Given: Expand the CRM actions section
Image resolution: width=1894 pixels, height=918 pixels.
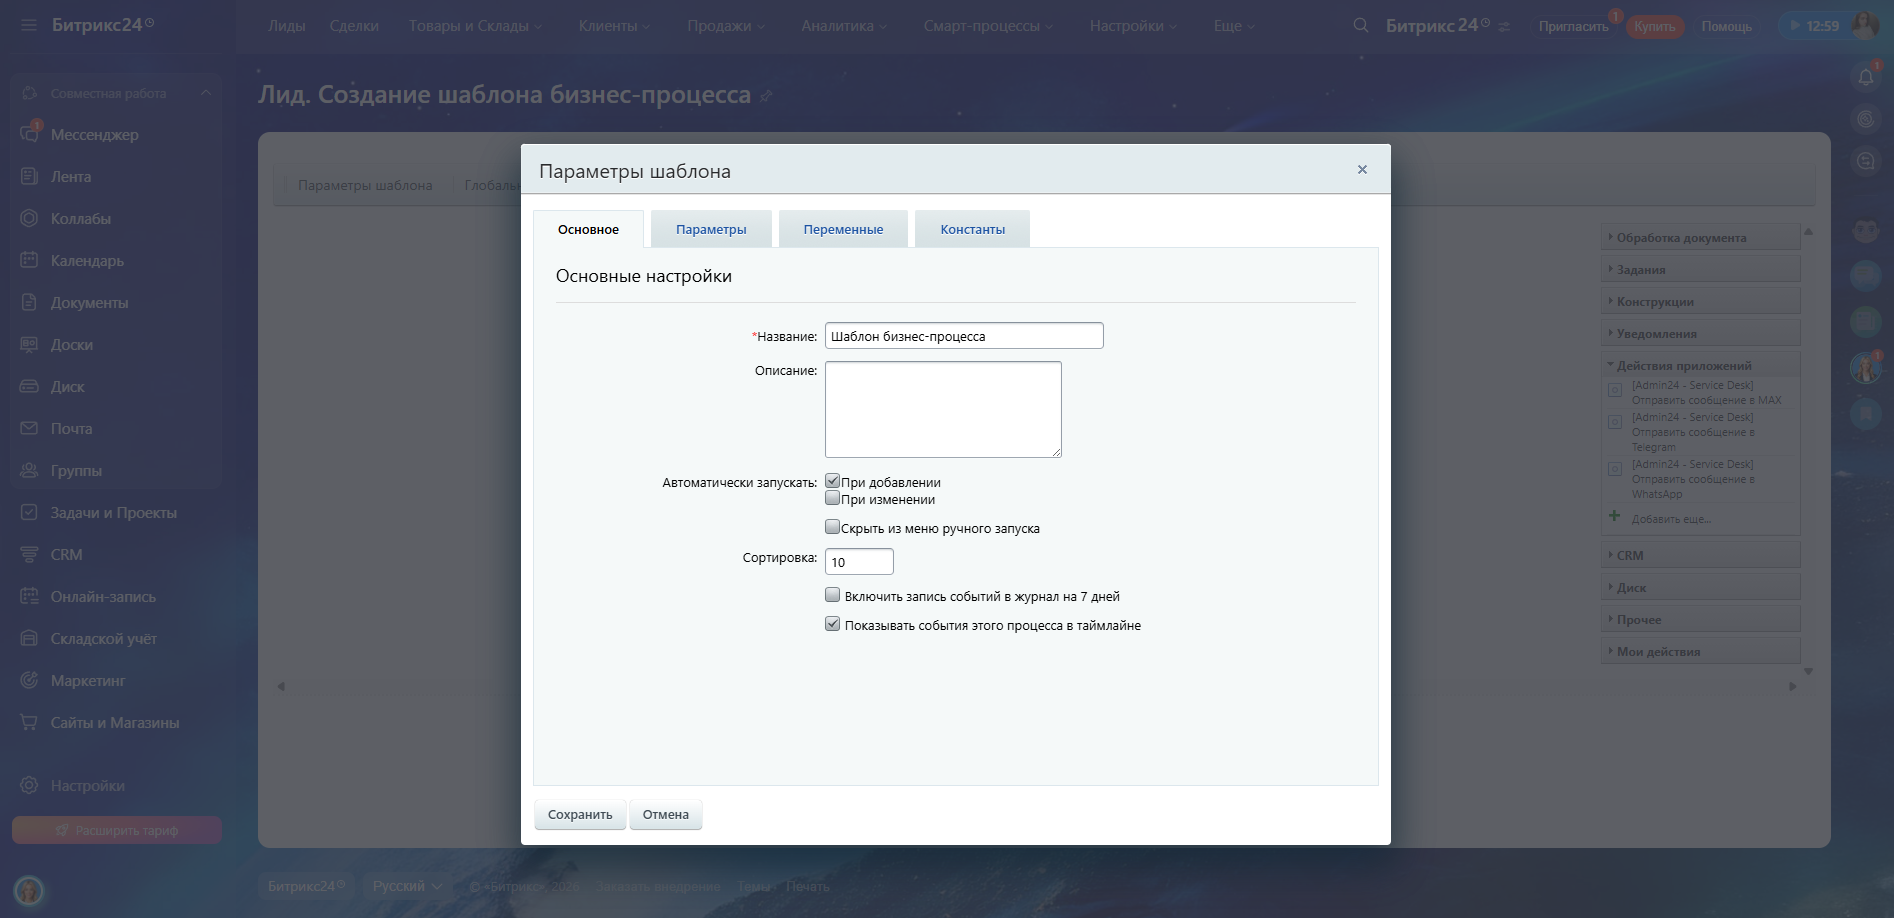Looking at the screenshot, I should coord(1700,555).
